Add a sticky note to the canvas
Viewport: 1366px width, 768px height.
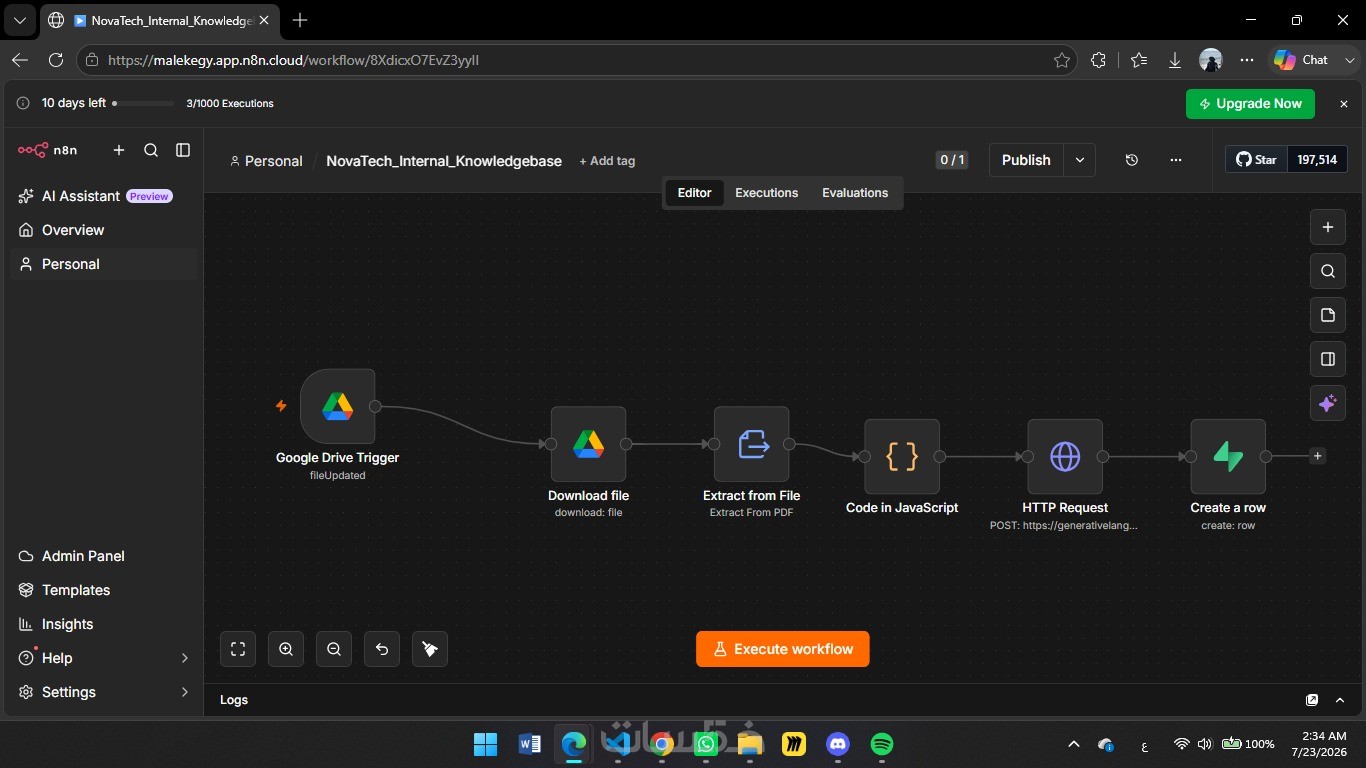point(1328,315)
